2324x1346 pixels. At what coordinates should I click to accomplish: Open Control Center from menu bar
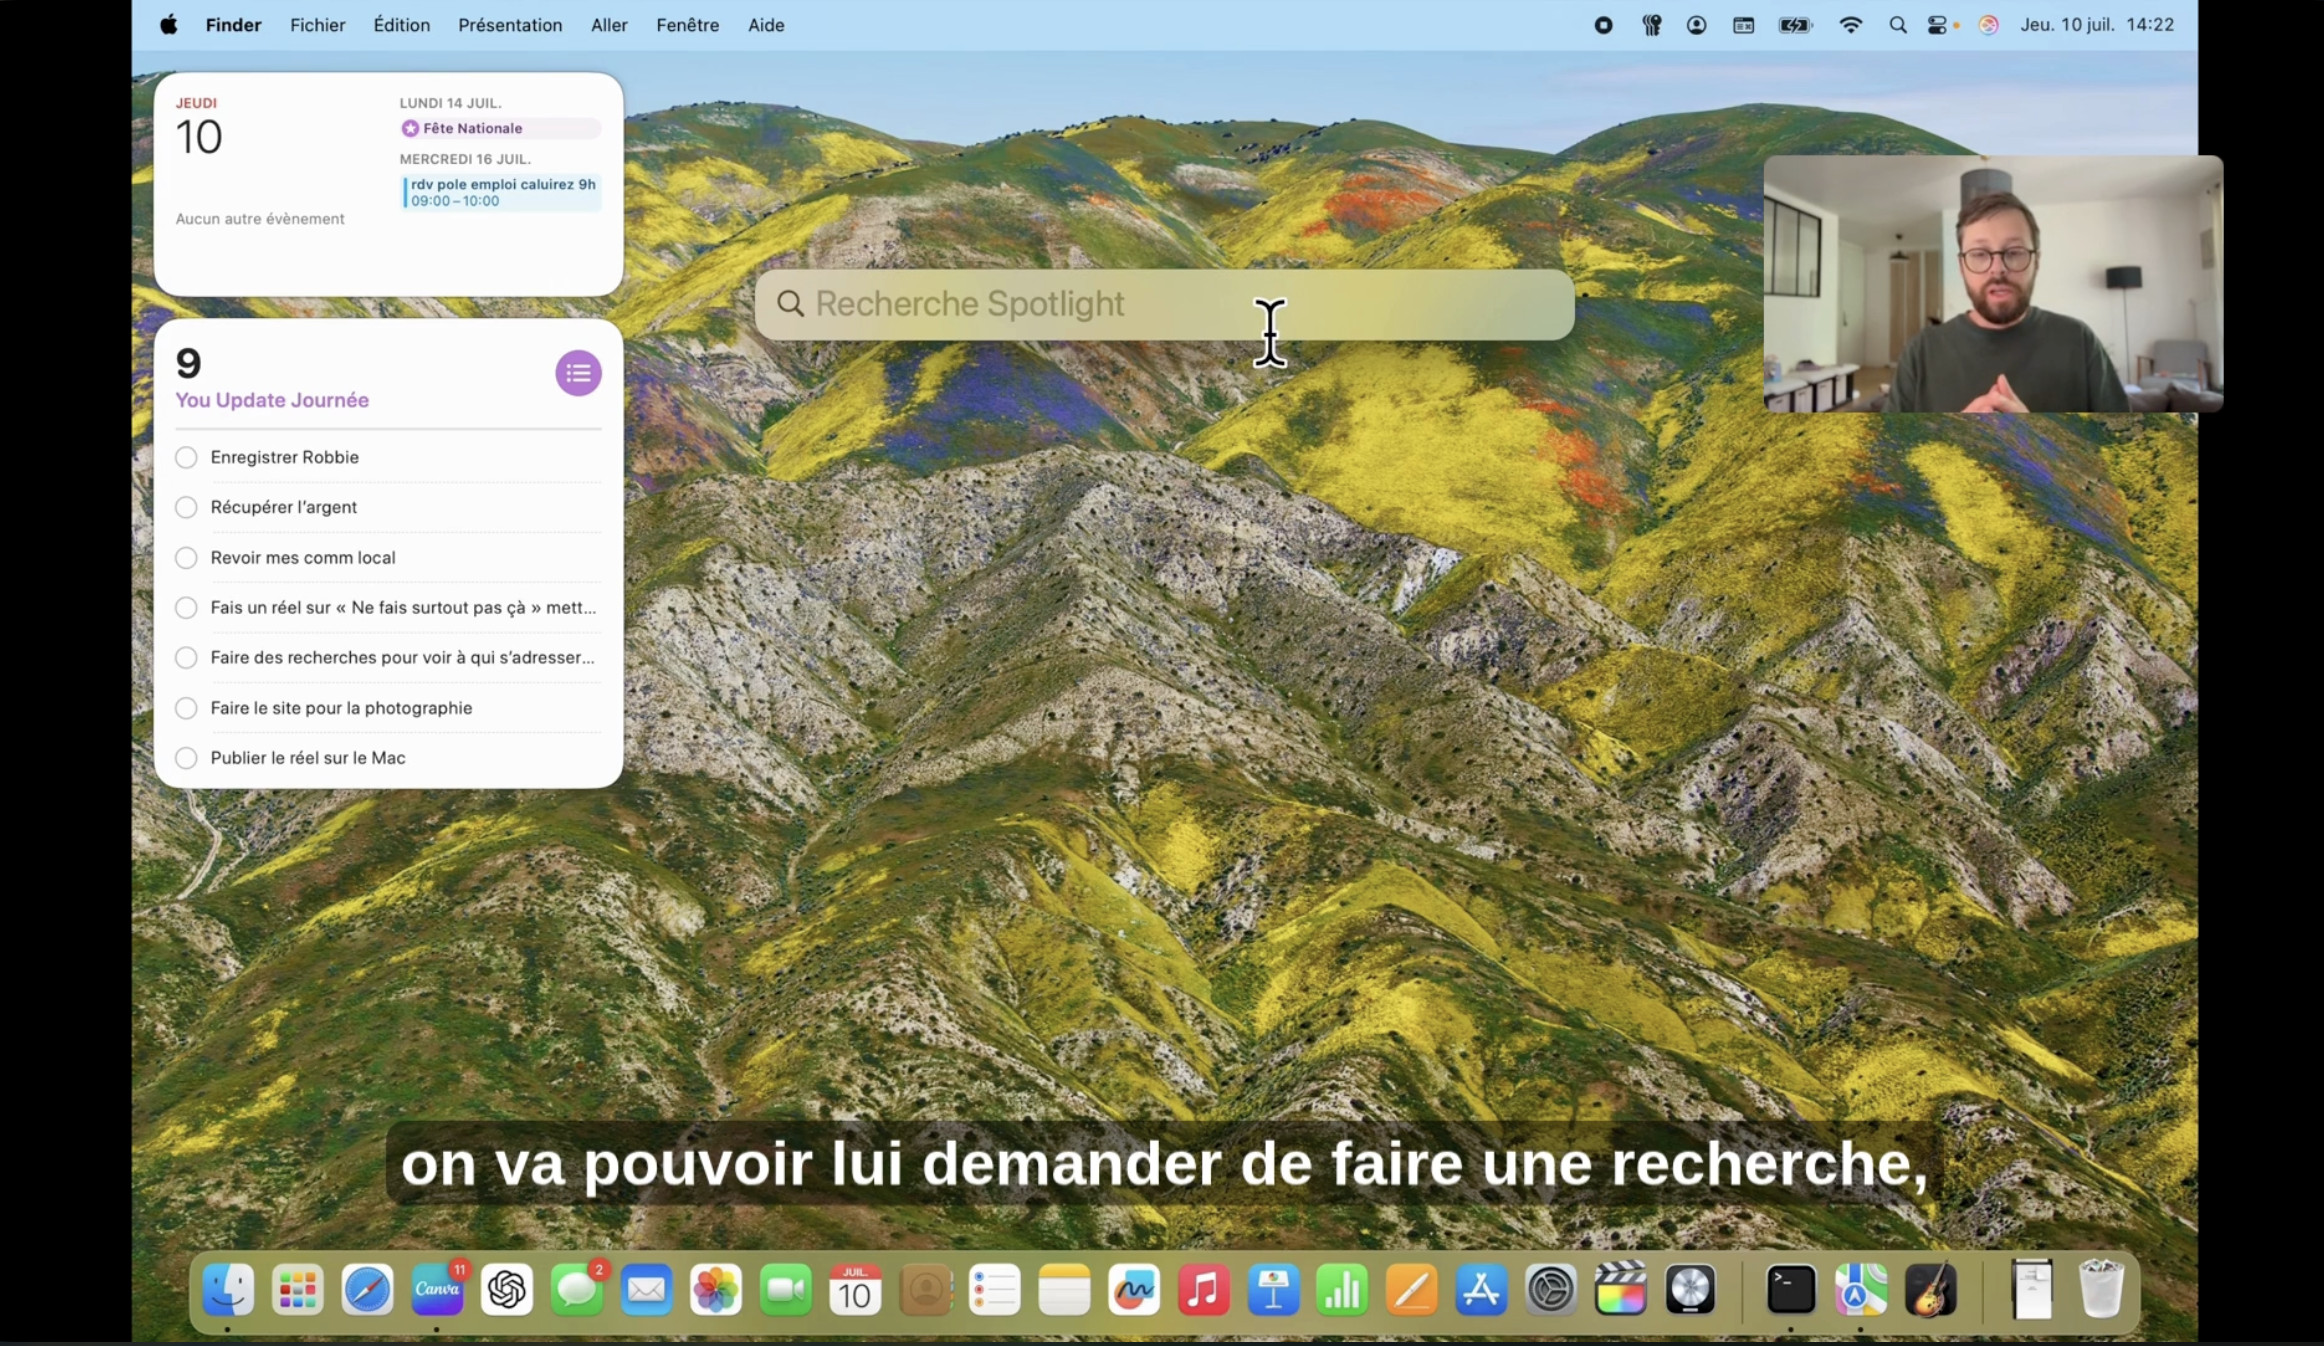(x=1937, y=25)
